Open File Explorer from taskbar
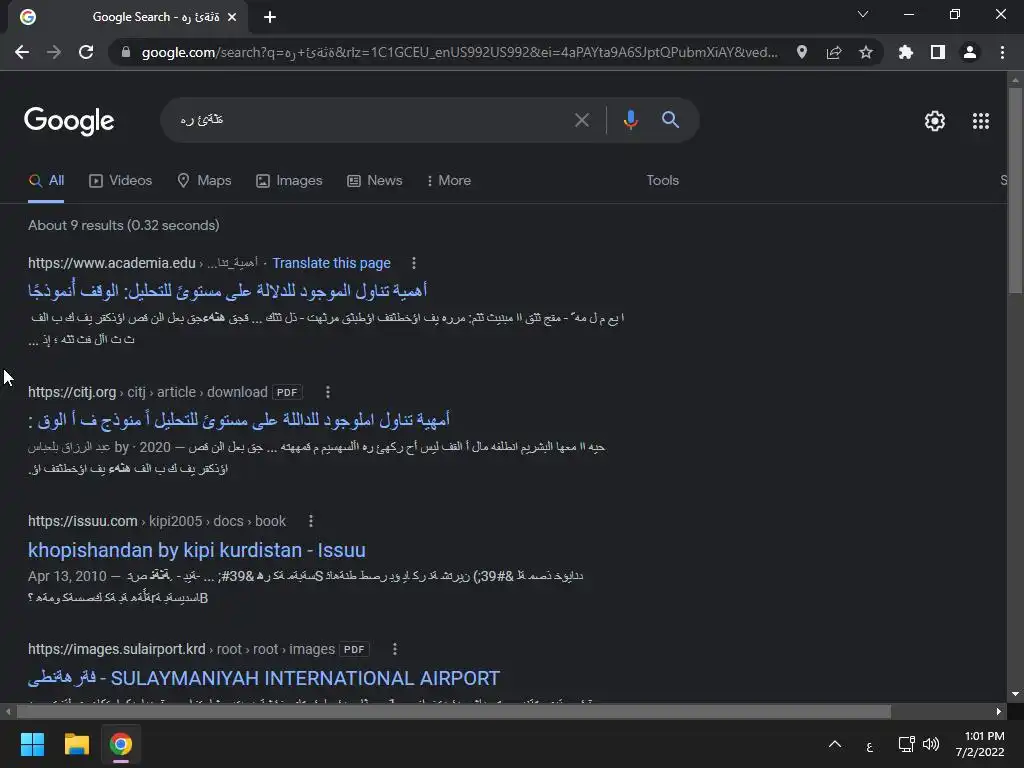 pyautogui.click(x=76, y=744)
